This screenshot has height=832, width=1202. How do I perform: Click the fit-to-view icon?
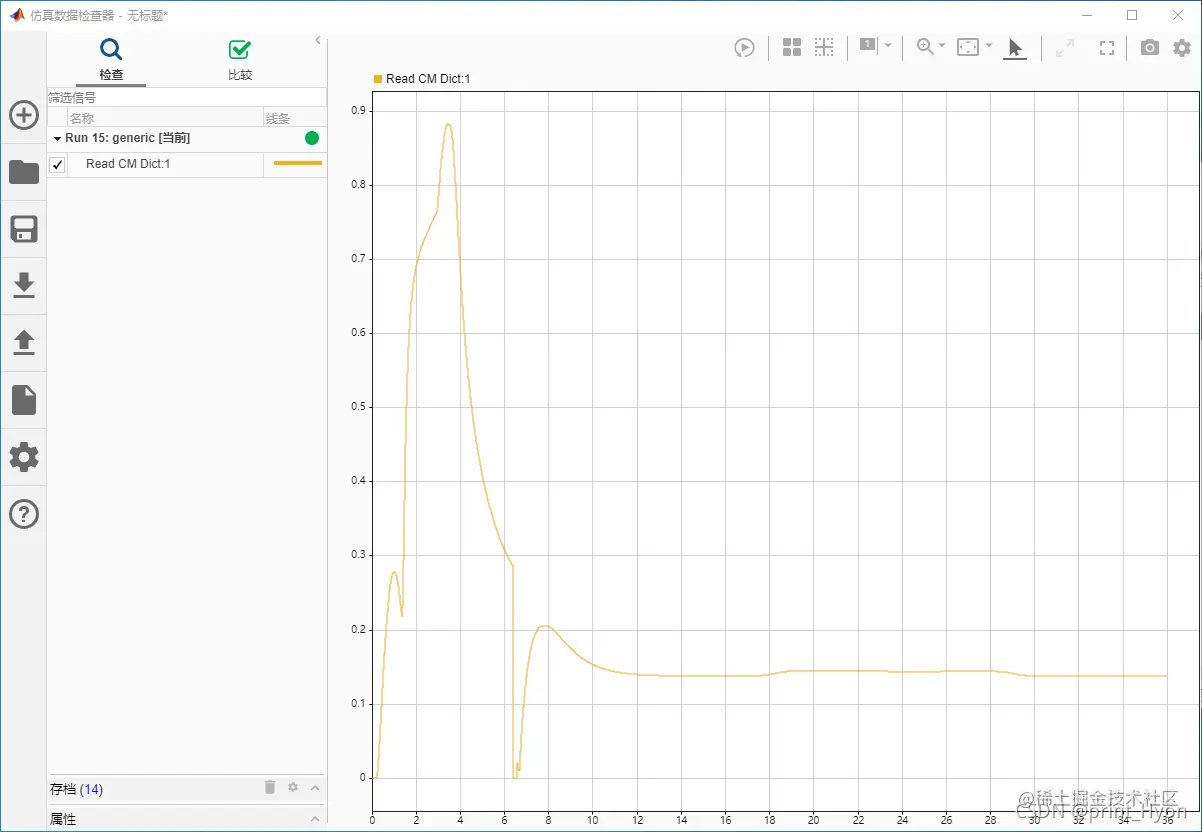click(x=968, y=47)
